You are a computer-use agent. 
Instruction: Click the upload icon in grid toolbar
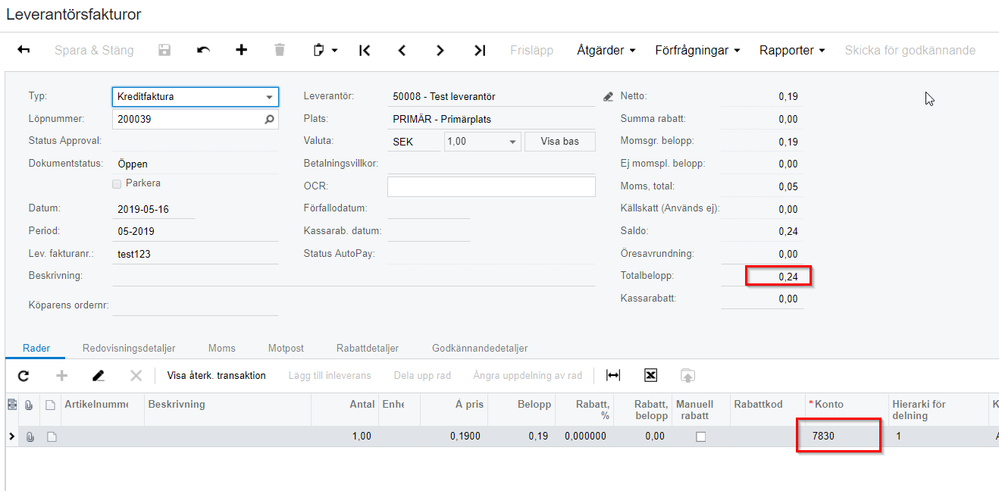(687, 376)
